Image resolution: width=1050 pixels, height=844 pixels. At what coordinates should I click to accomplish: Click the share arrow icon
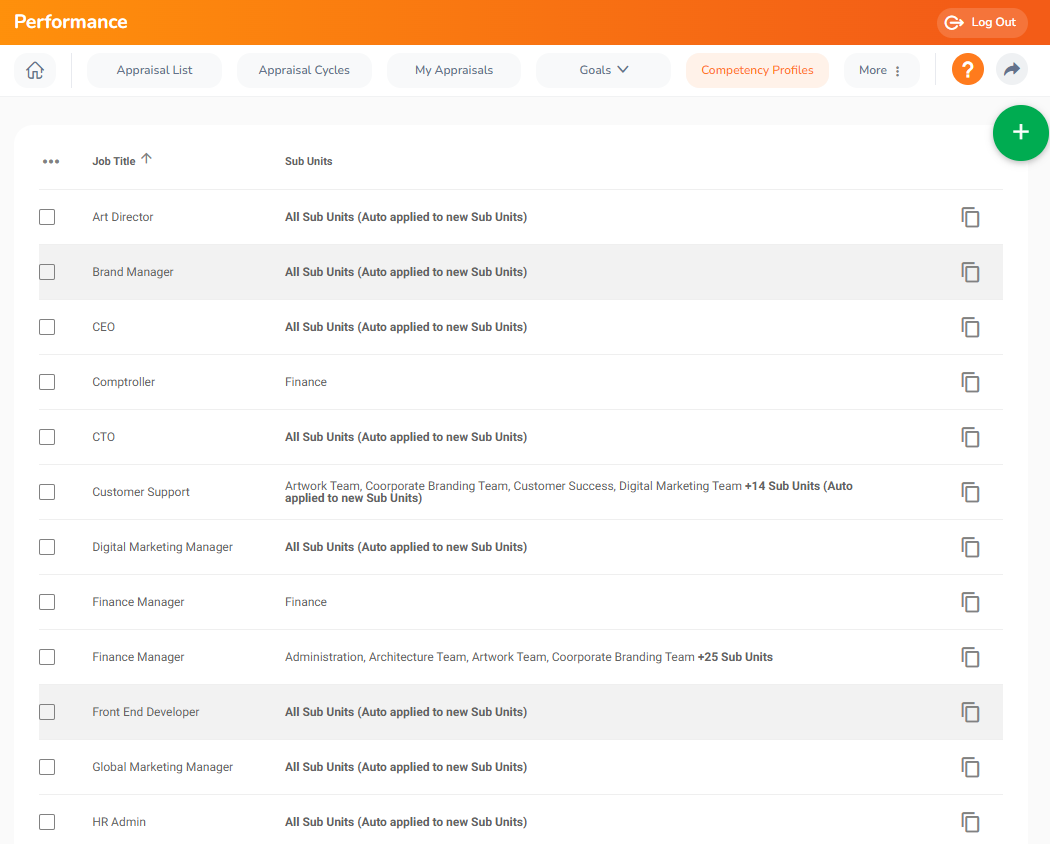[x=1012, y=70]
